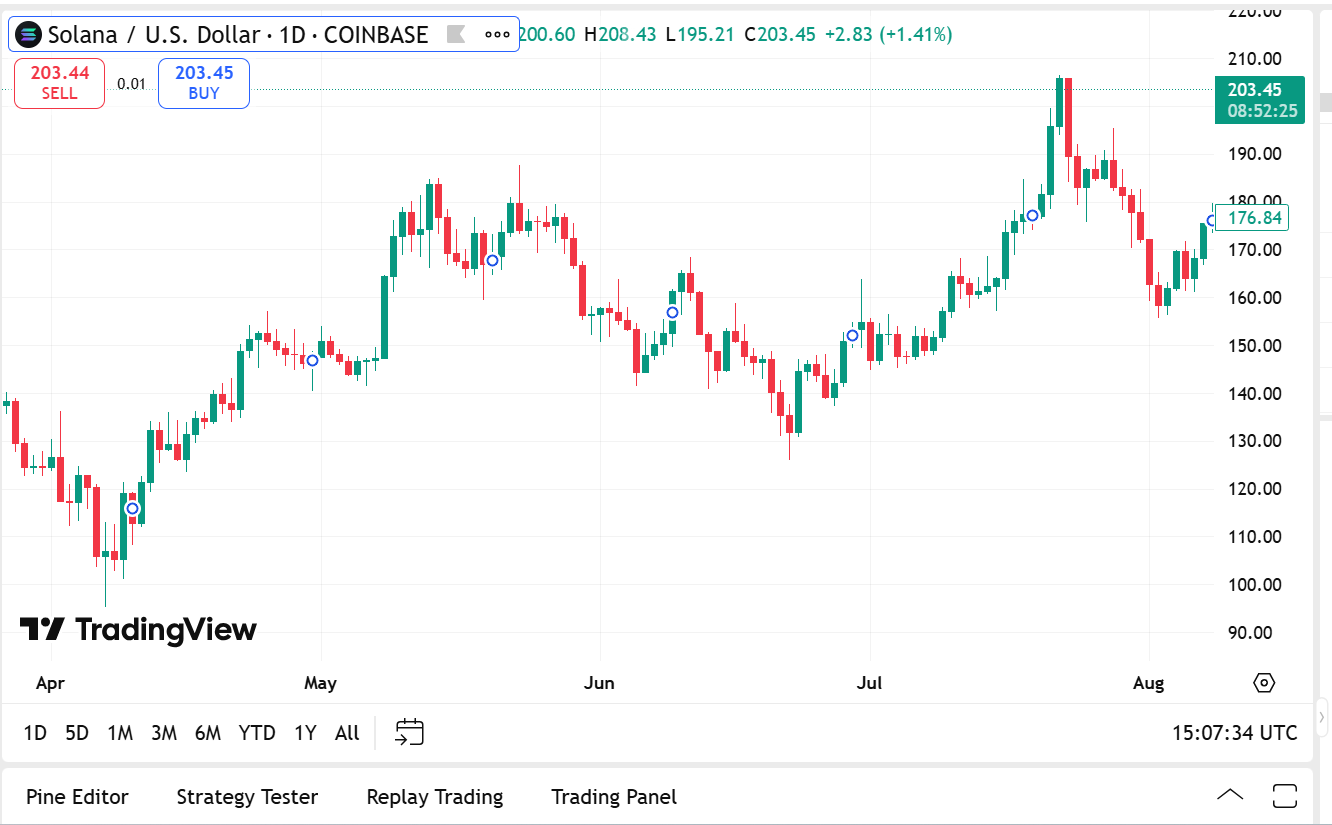This screenshot has height=825, width=1332.
Task: Click the BUY 203.45 button
Action: 204,83
